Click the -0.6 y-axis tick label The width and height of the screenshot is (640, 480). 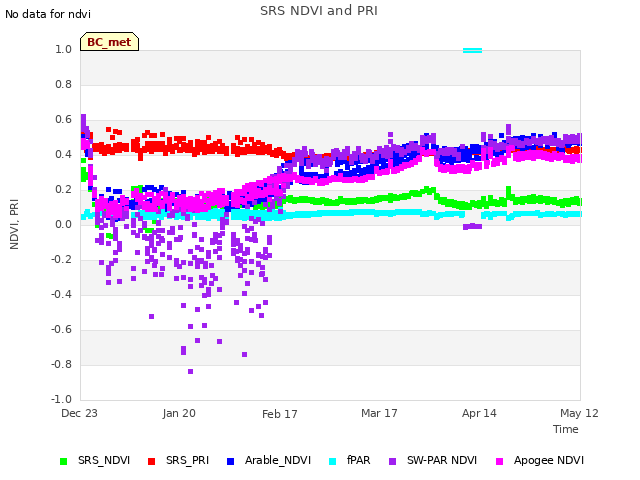click(61, 329)
